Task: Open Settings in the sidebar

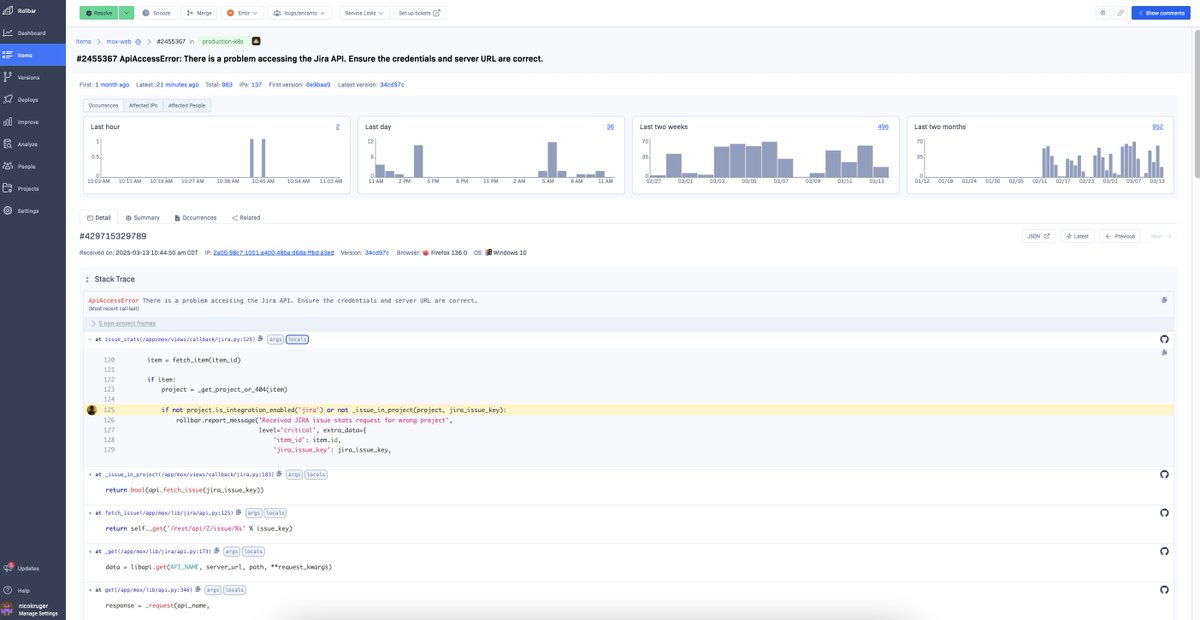Action: [x=32, y=211]
